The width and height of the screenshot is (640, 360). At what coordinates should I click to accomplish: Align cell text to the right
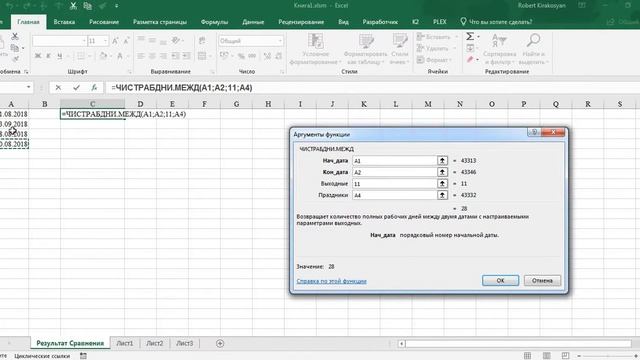tap(163, 56)
